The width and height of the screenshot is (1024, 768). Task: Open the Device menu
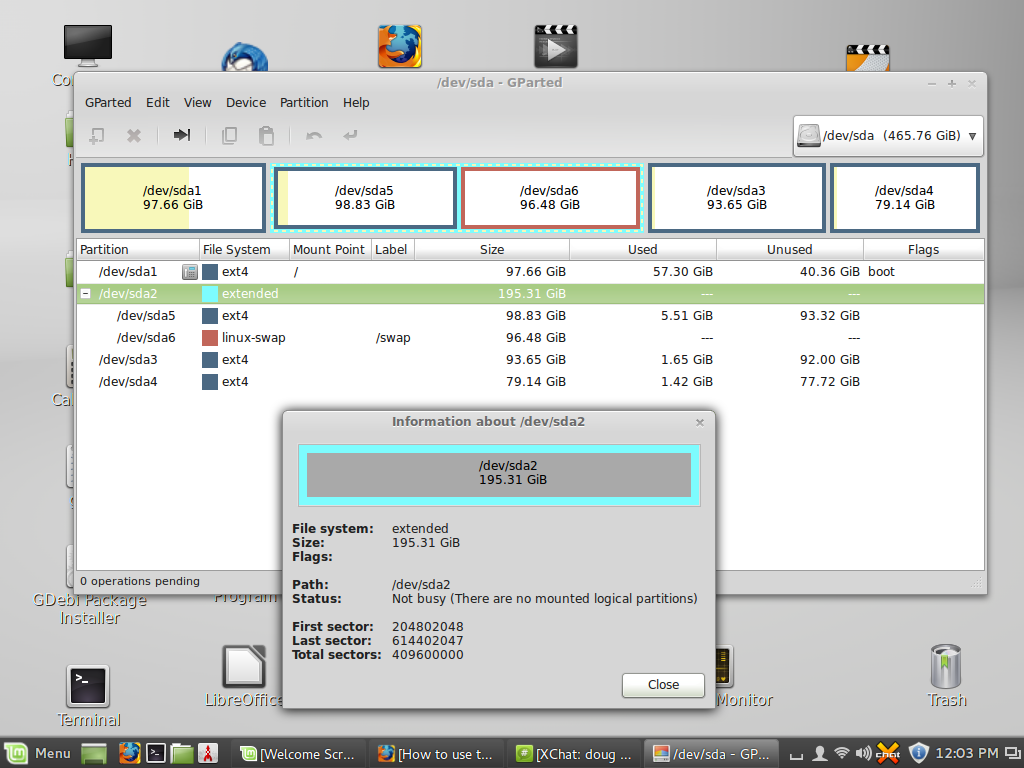click(x=246, y=103)
